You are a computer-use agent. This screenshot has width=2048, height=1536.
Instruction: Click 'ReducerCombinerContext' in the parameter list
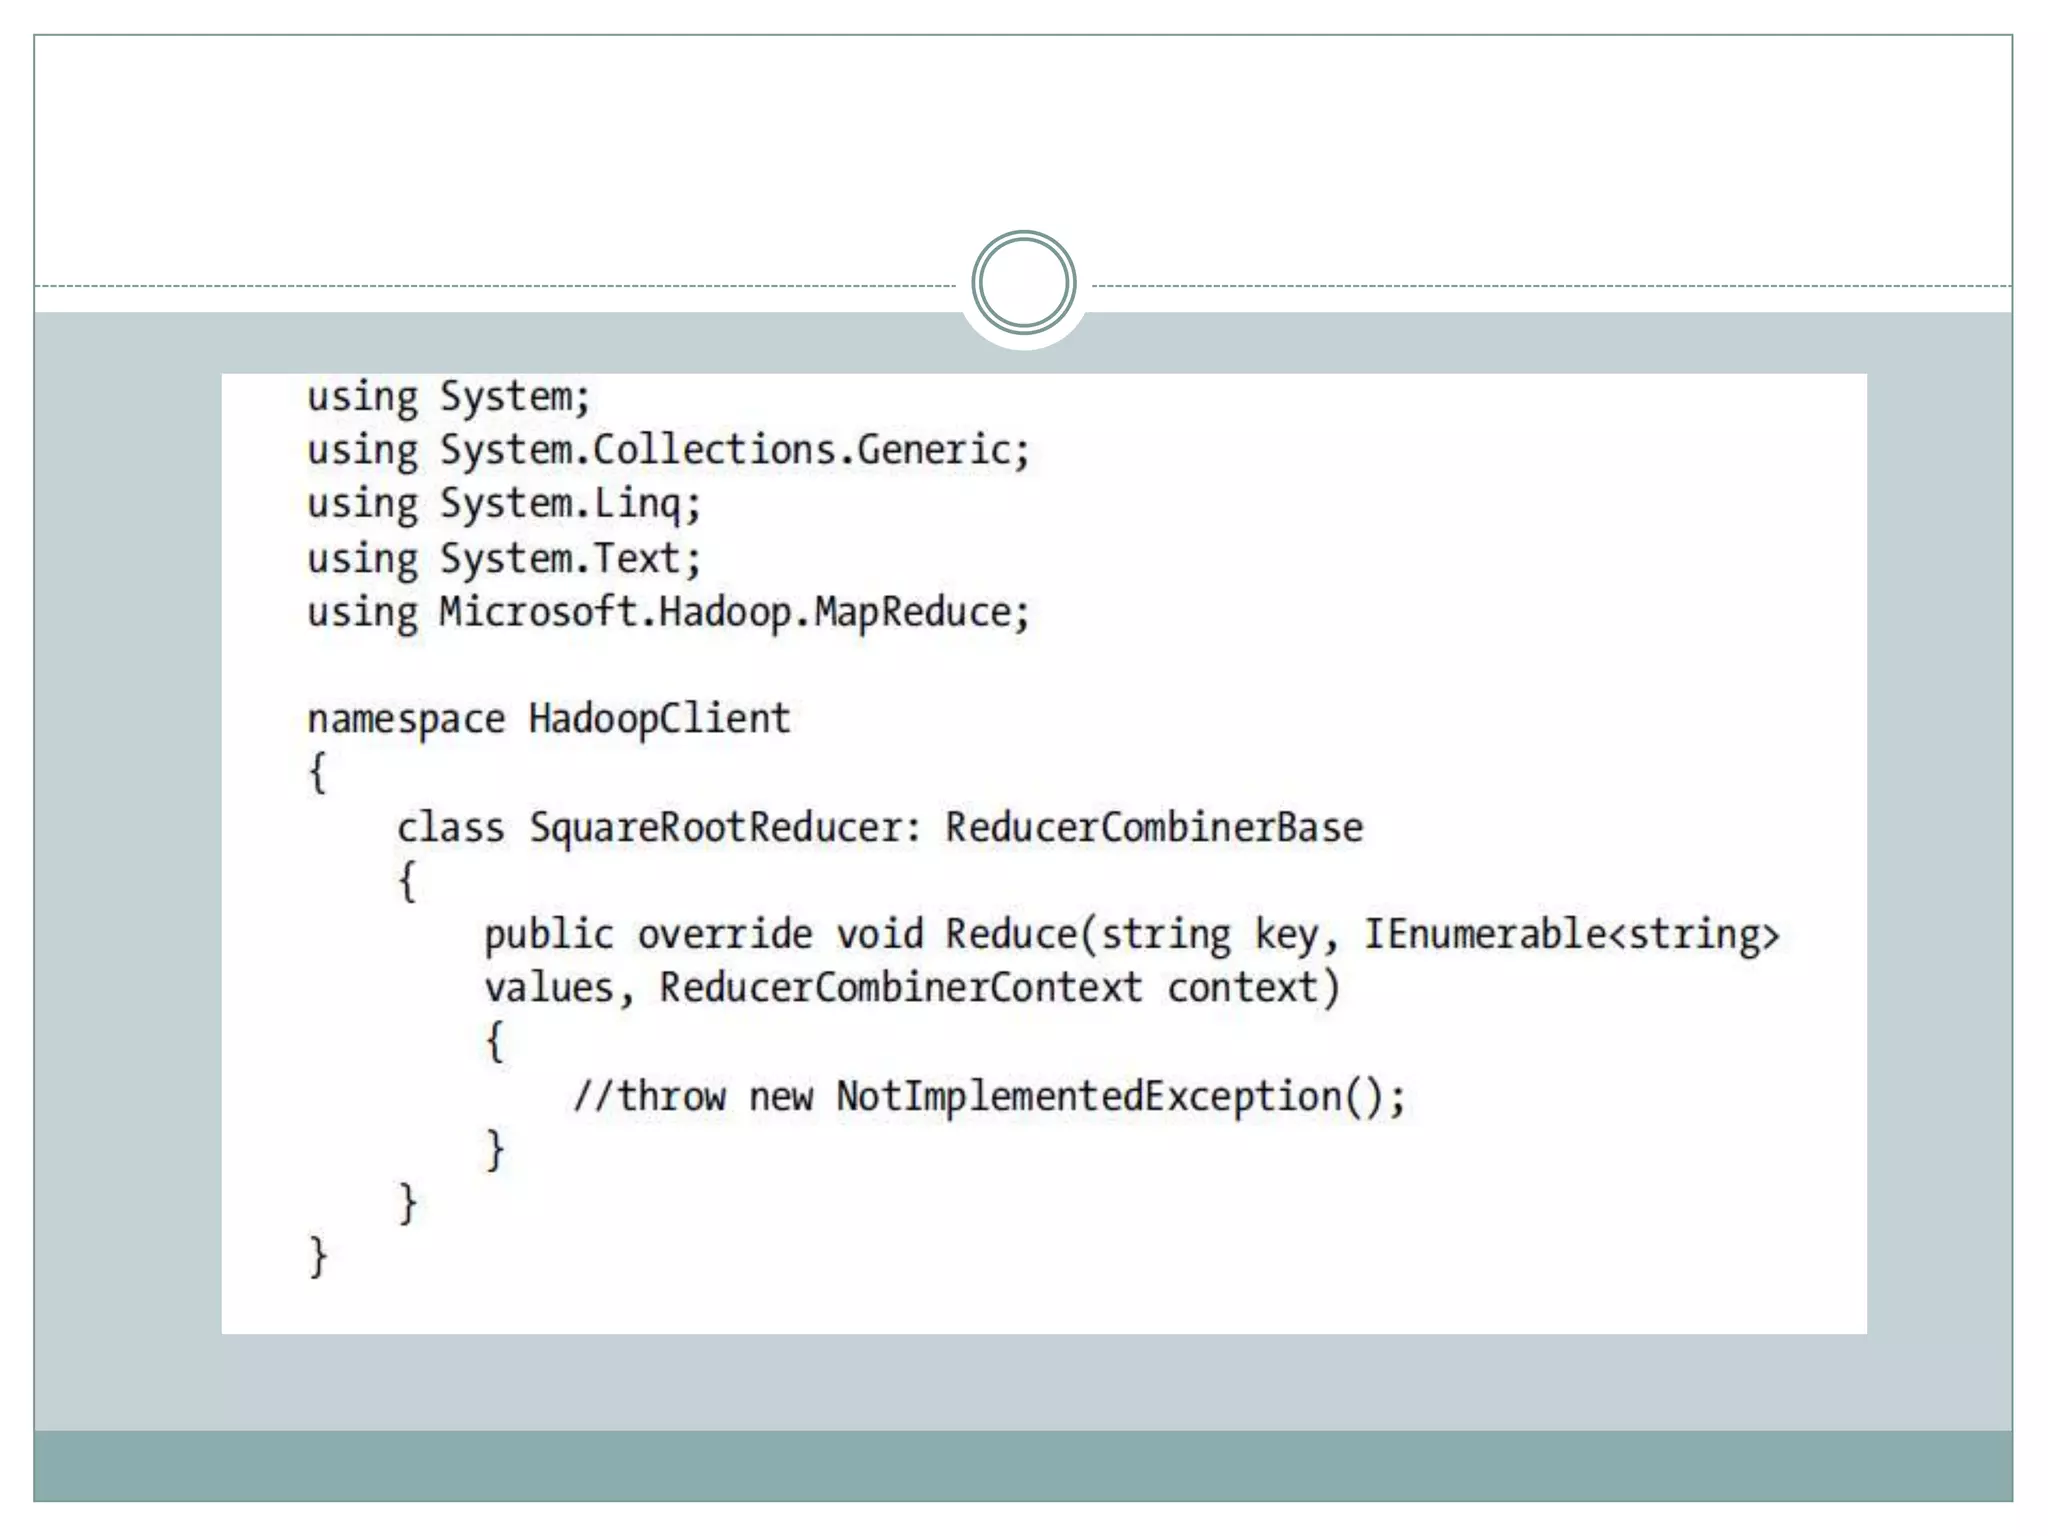[x=900, y=988]
